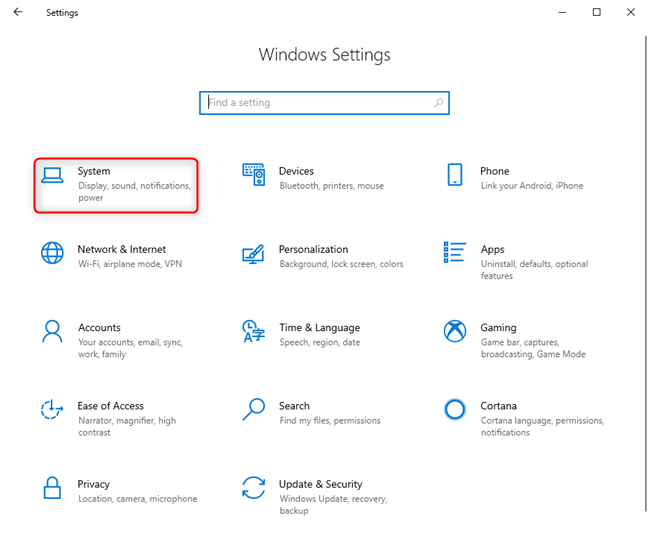Click 'Uninstall, defaults, optional features' description
Image resolution: width=648 pixels, height=533 pixels.
534,270
